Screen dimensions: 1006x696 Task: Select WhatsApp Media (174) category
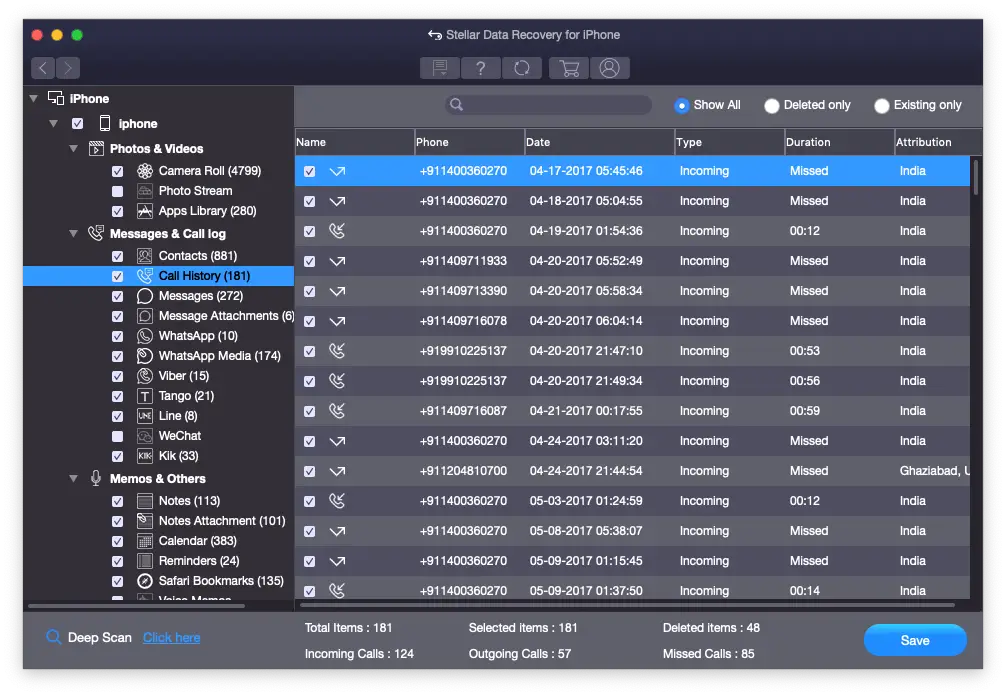[219, 356]
